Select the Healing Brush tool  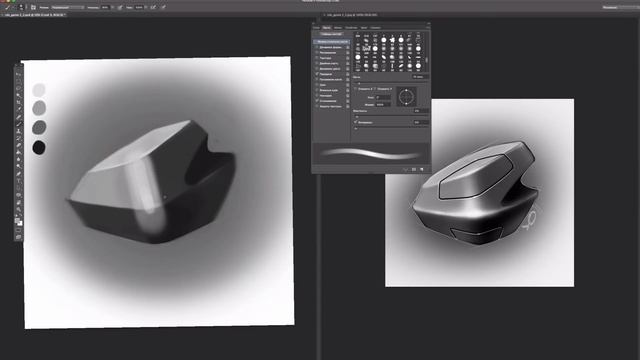point(18,118)
